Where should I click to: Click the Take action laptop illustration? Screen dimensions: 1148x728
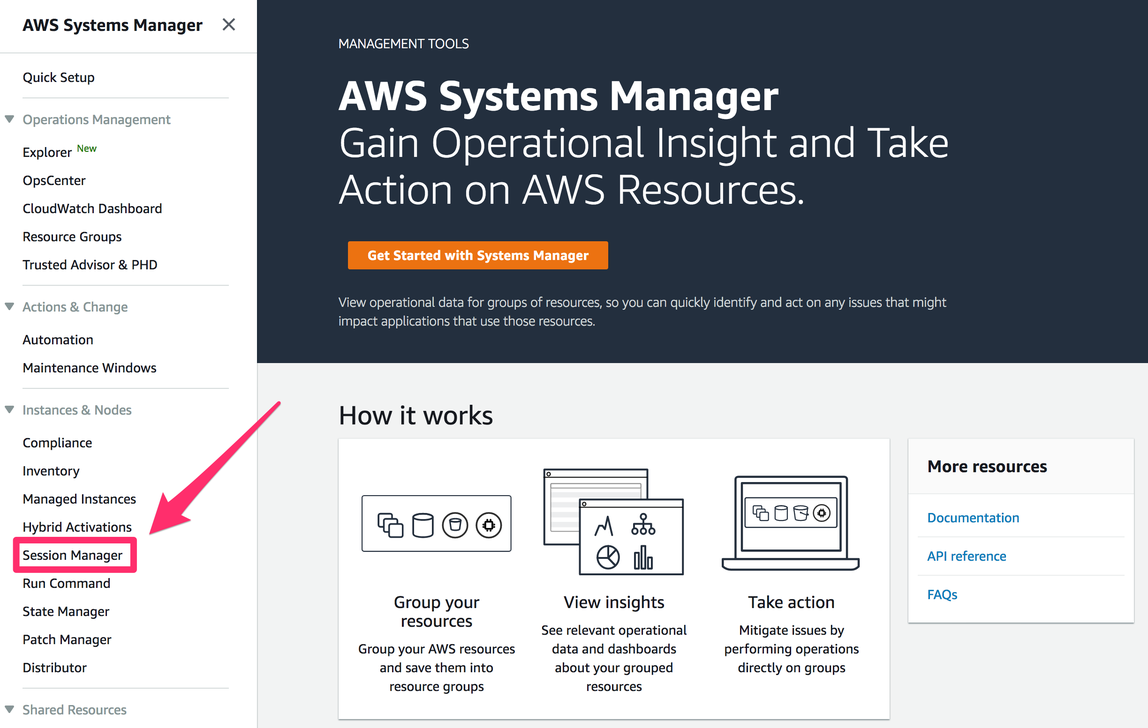click(x=790, y=522)
